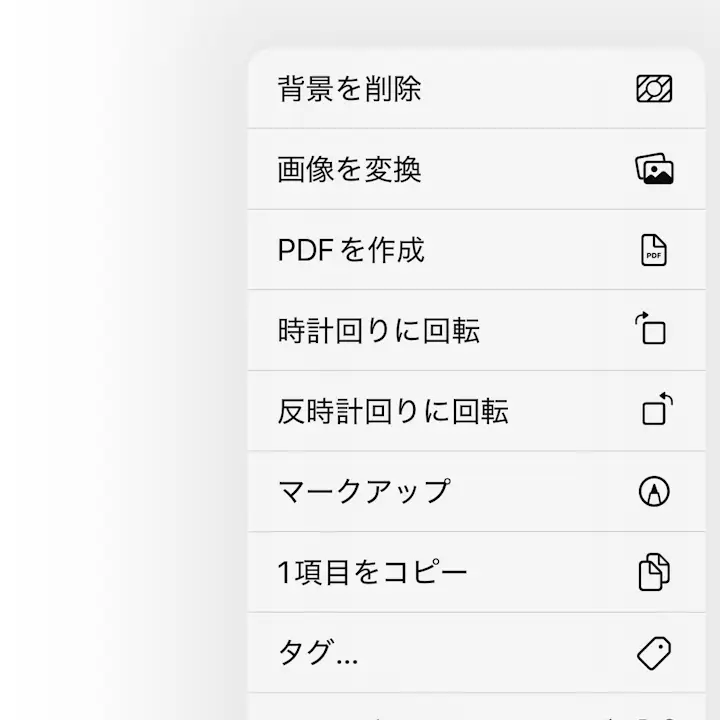The image size is (720, 720).
Task: Select the 1項目をコピー menu text
Action: click(x=372, y=572)
